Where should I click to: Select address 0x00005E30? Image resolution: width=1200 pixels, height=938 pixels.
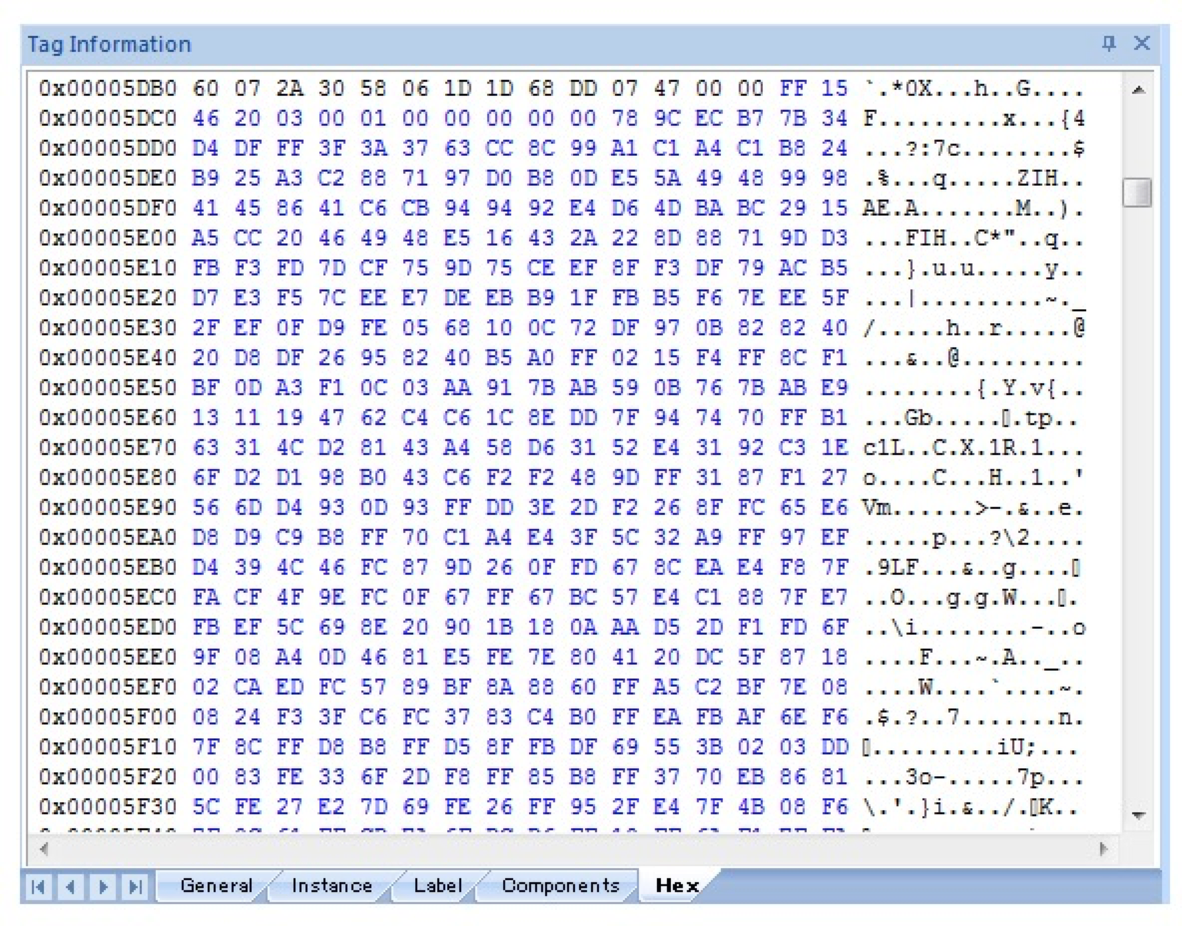pos(108,328)
